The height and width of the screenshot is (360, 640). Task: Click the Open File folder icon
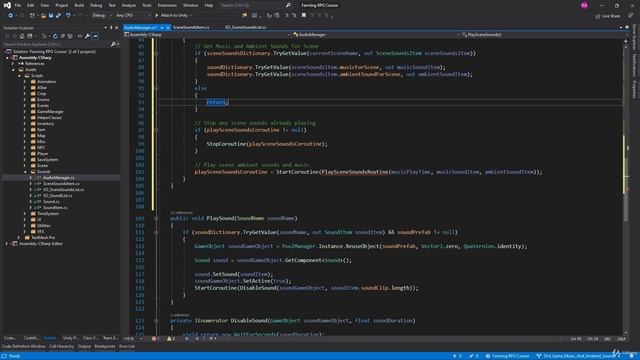pos(43,16)
